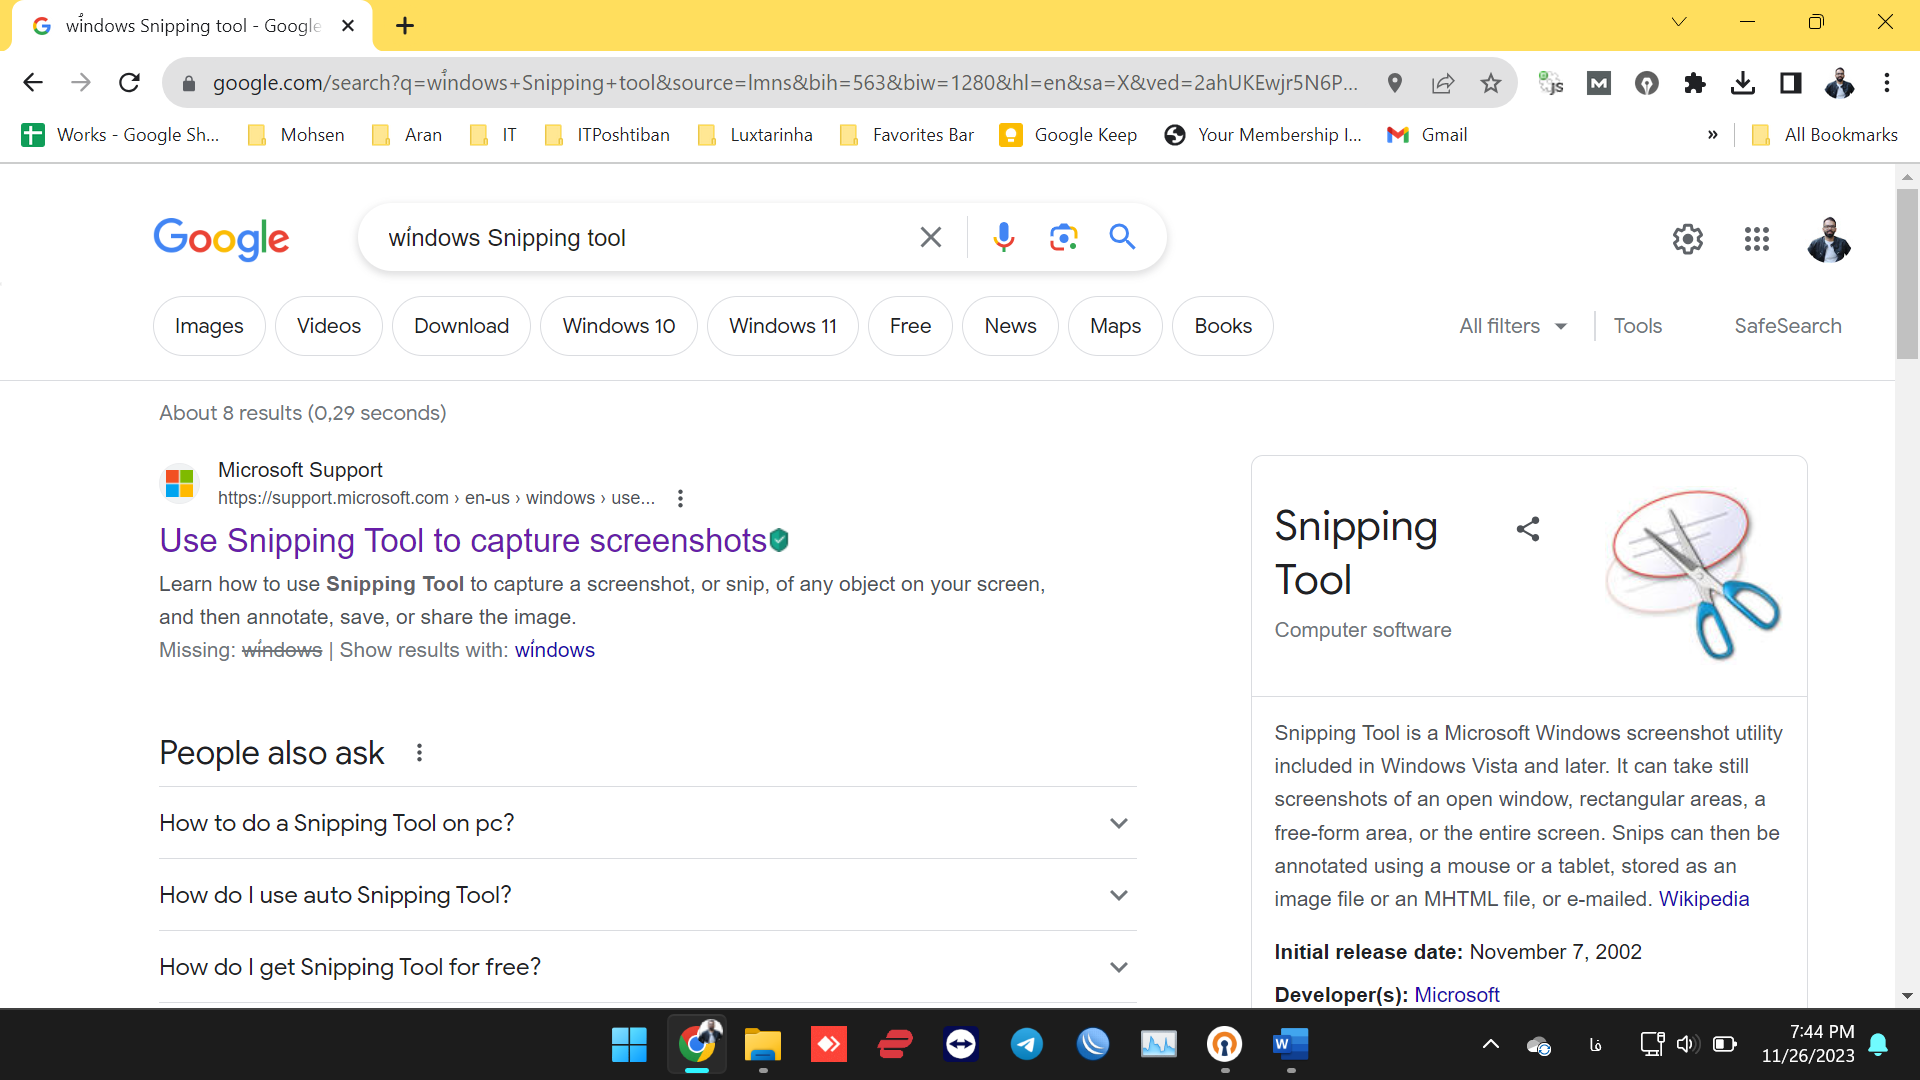Open Chrome downloads icon

click(x=1743, y=83)
